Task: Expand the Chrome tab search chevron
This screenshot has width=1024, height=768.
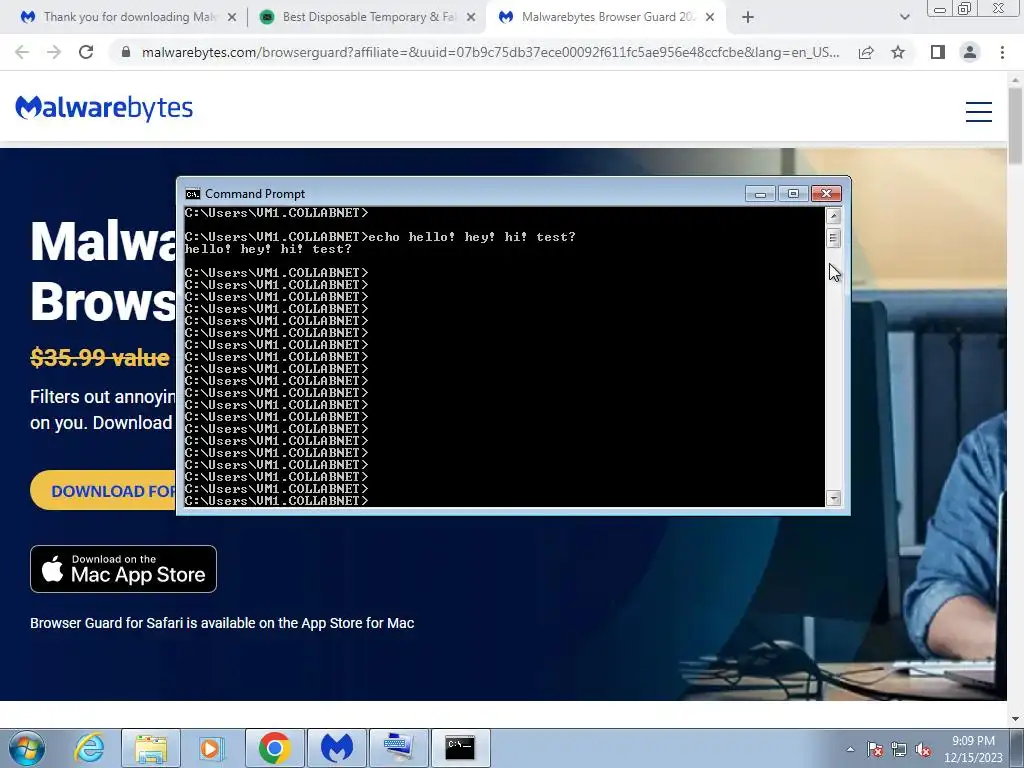Action: 904,17
